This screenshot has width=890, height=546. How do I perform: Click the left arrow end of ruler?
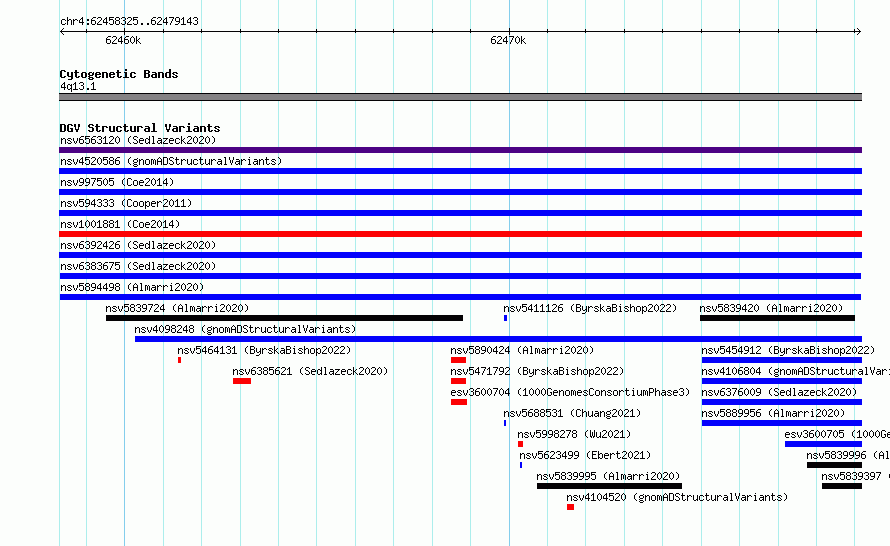coord(62,32)
